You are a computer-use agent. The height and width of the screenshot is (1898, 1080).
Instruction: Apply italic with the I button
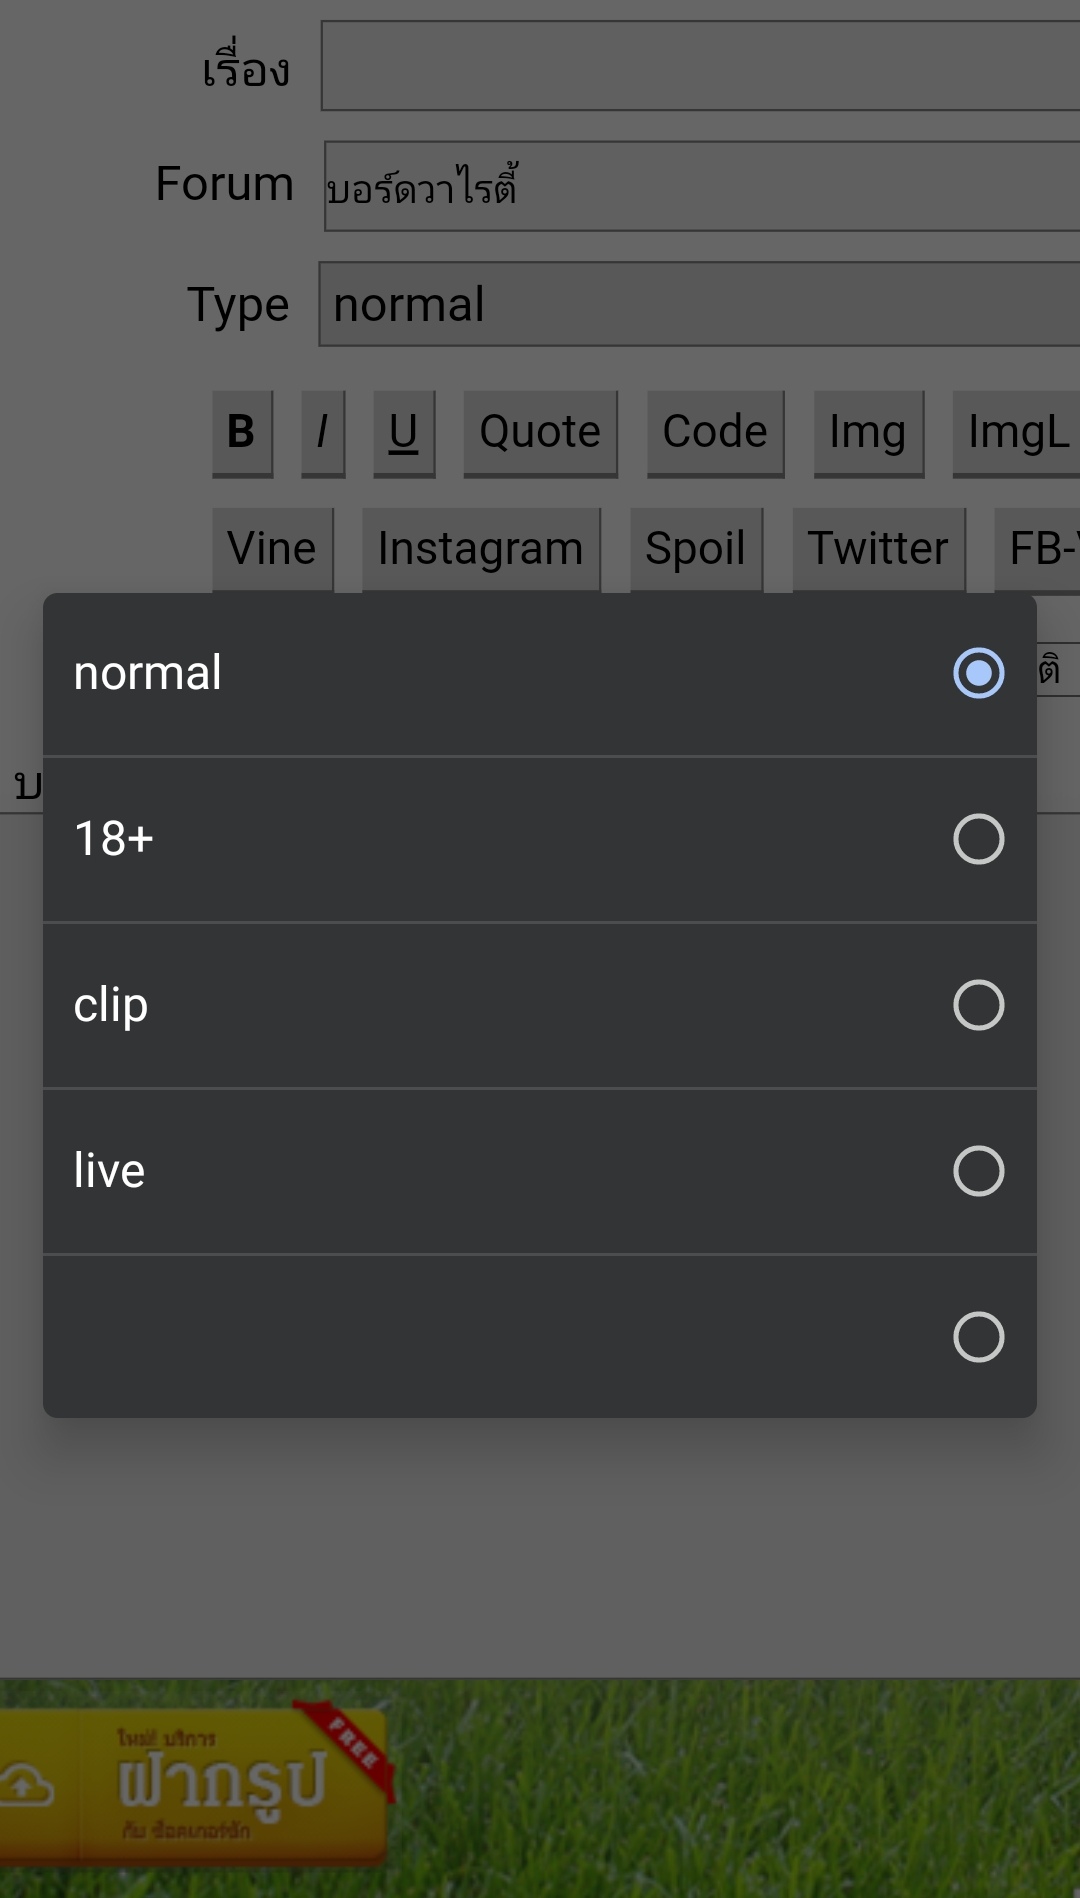(323, 433)
